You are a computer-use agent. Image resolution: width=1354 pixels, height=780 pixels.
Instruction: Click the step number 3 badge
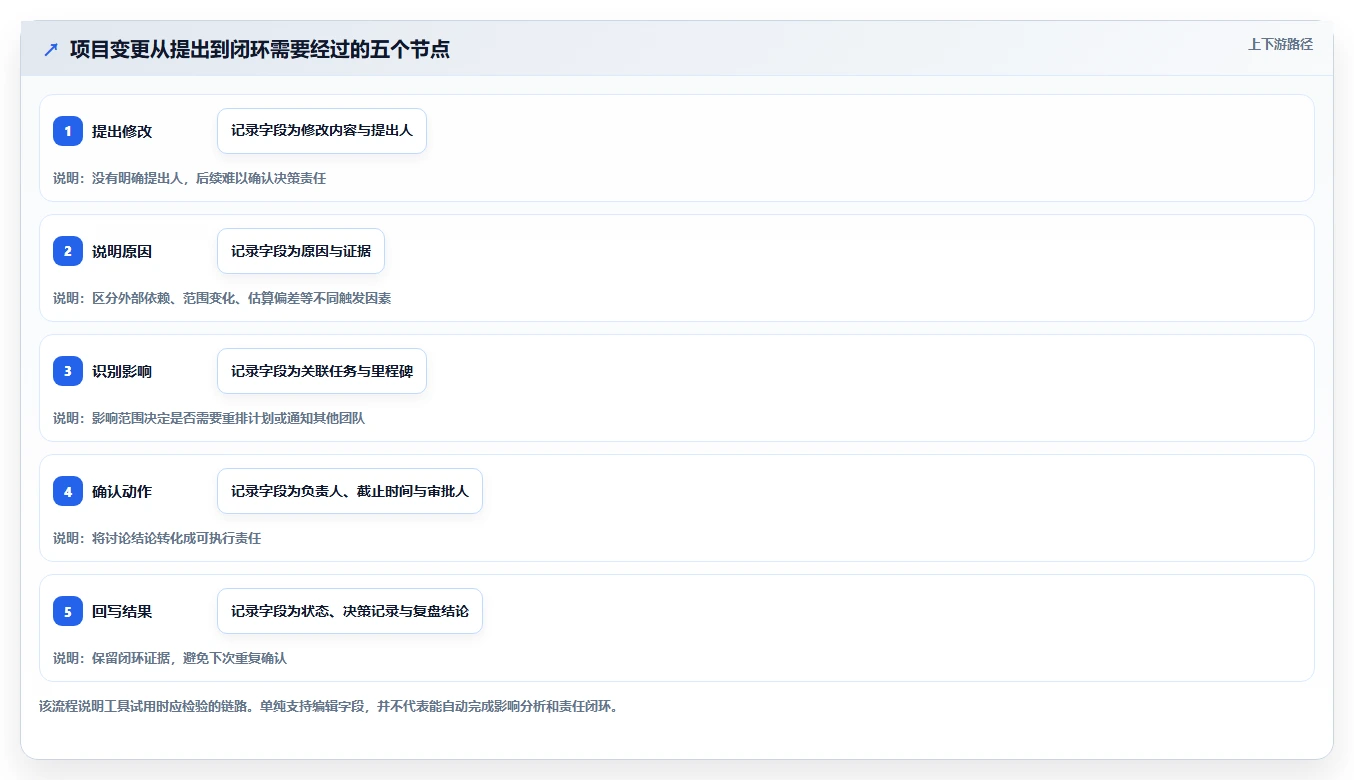tap(68, 371)
